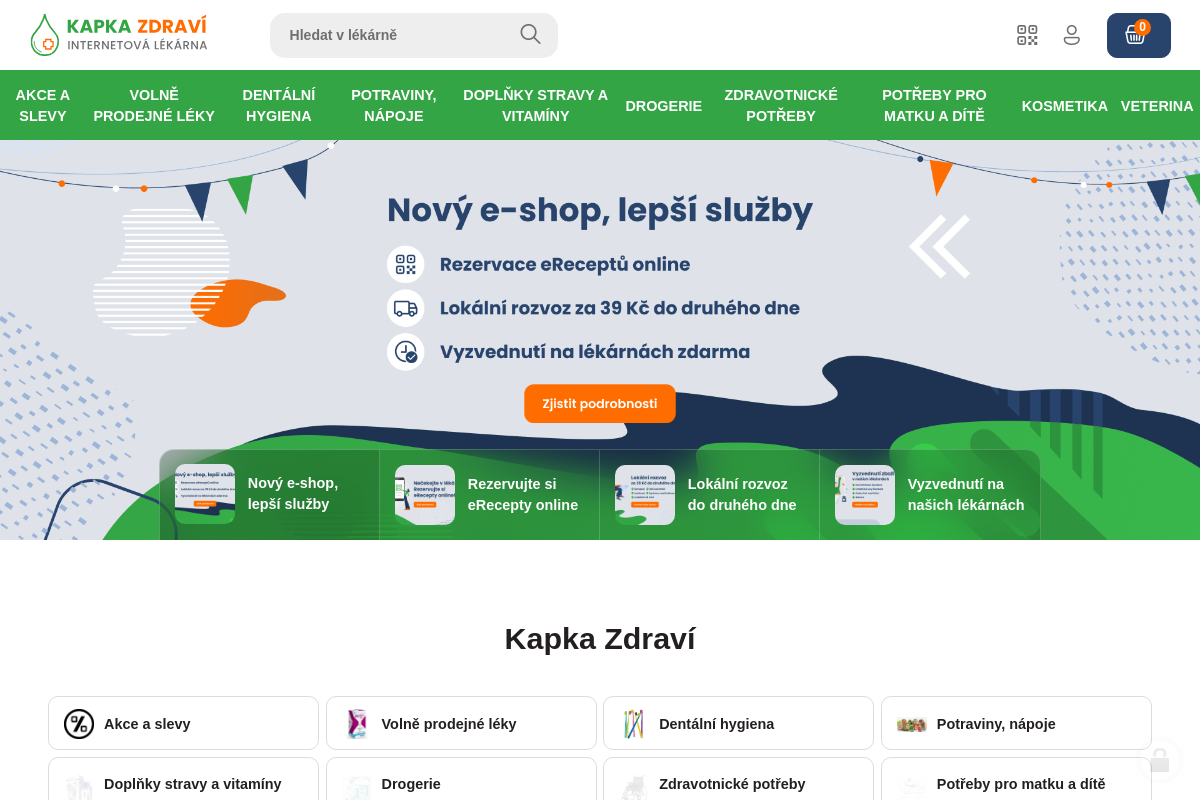Click the Zjistit podrobnosti button
1200x800 pixels.
(599, 403)
